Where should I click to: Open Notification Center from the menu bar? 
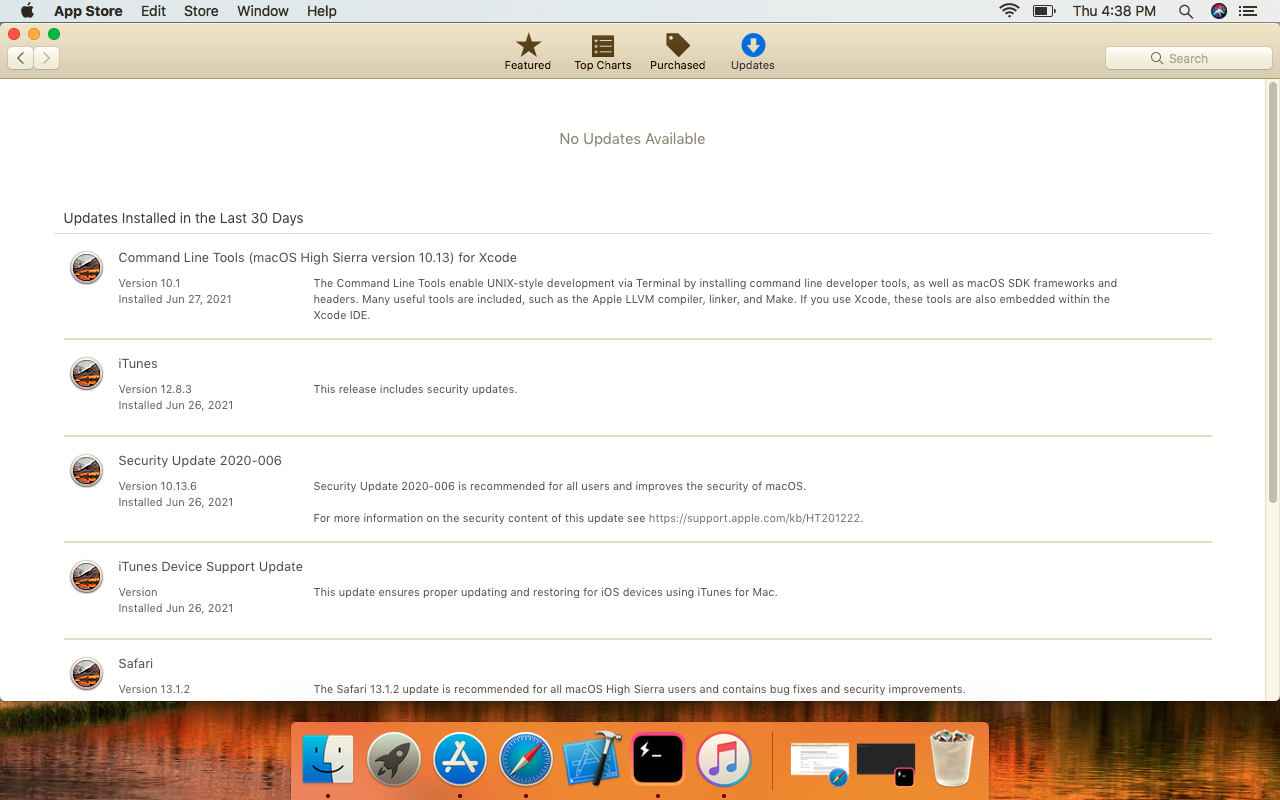click(1247, 11)
